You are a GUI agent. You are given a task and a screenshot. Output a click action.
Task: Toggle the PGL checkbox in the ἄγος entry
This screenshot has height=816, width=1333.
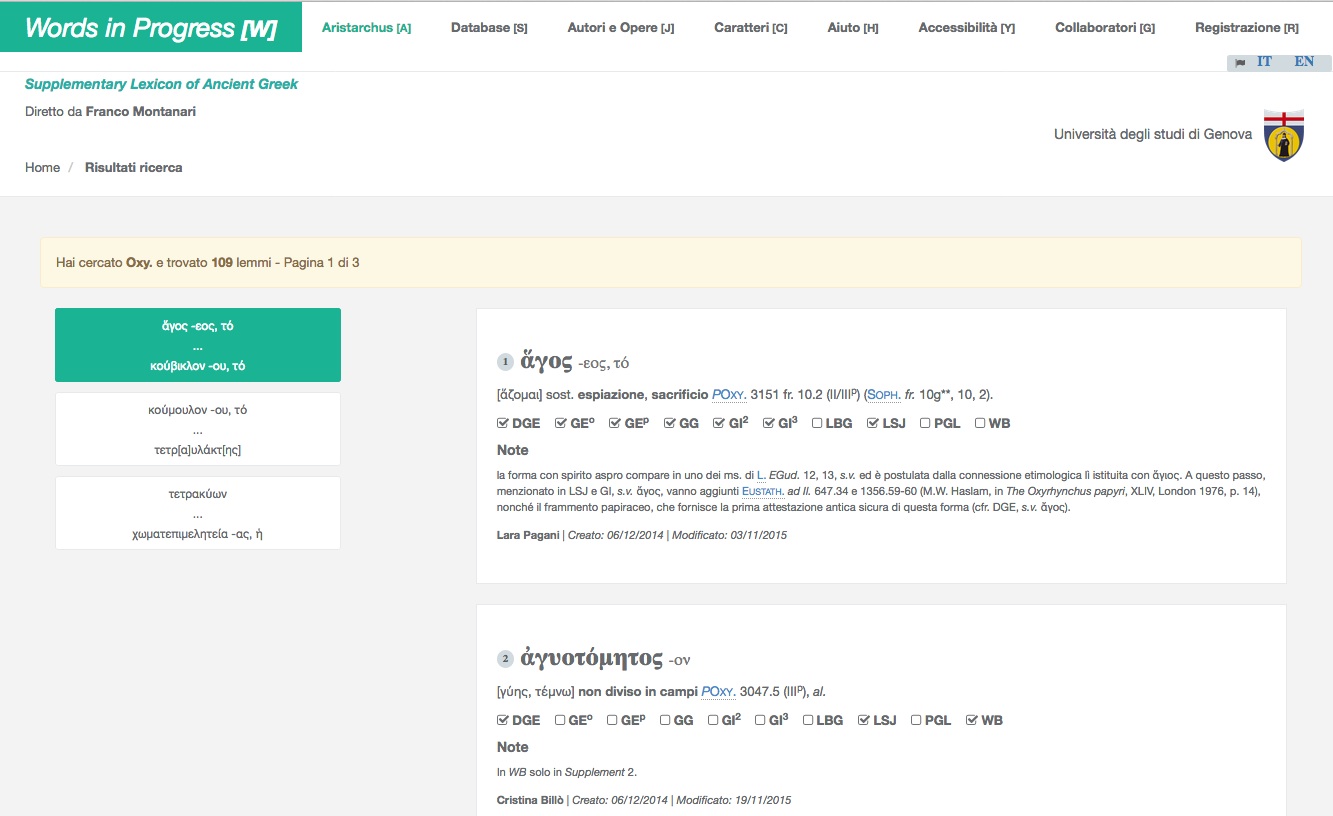point(925,423)
